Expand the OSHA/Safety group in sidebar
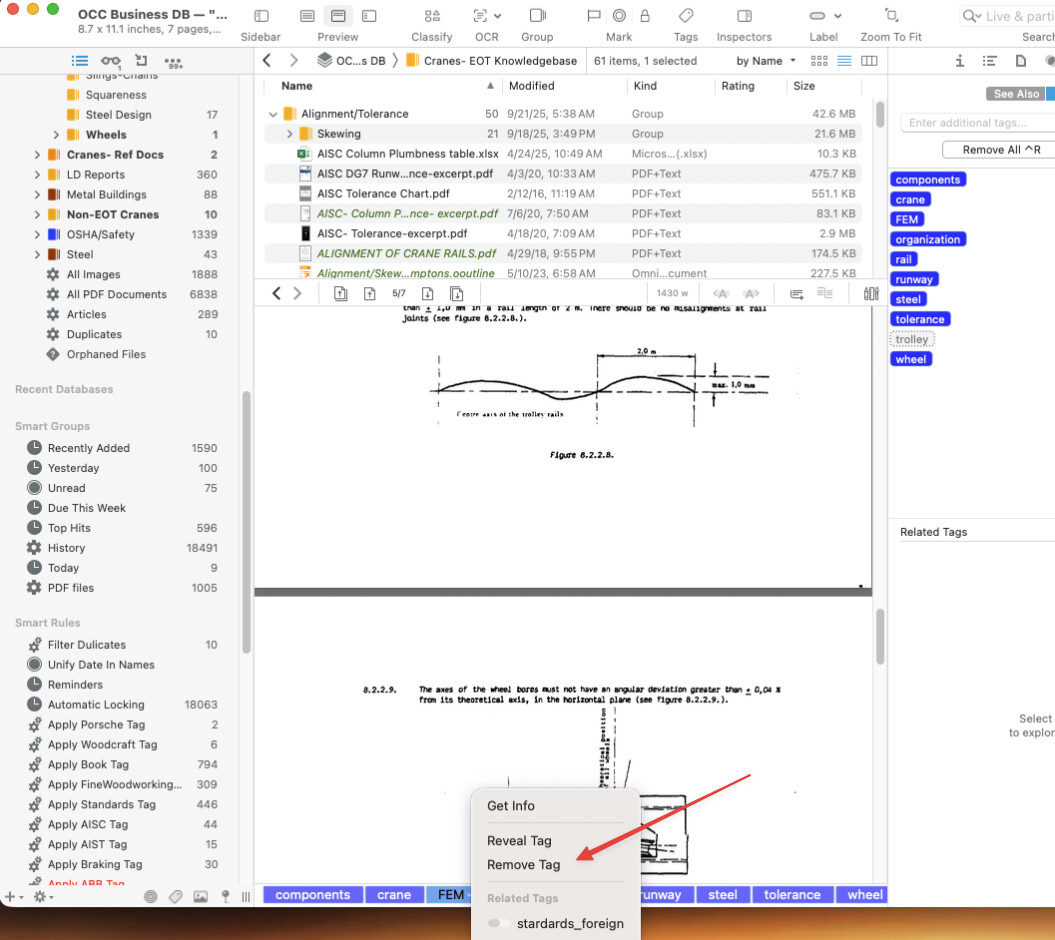 [x=37, y=235]
